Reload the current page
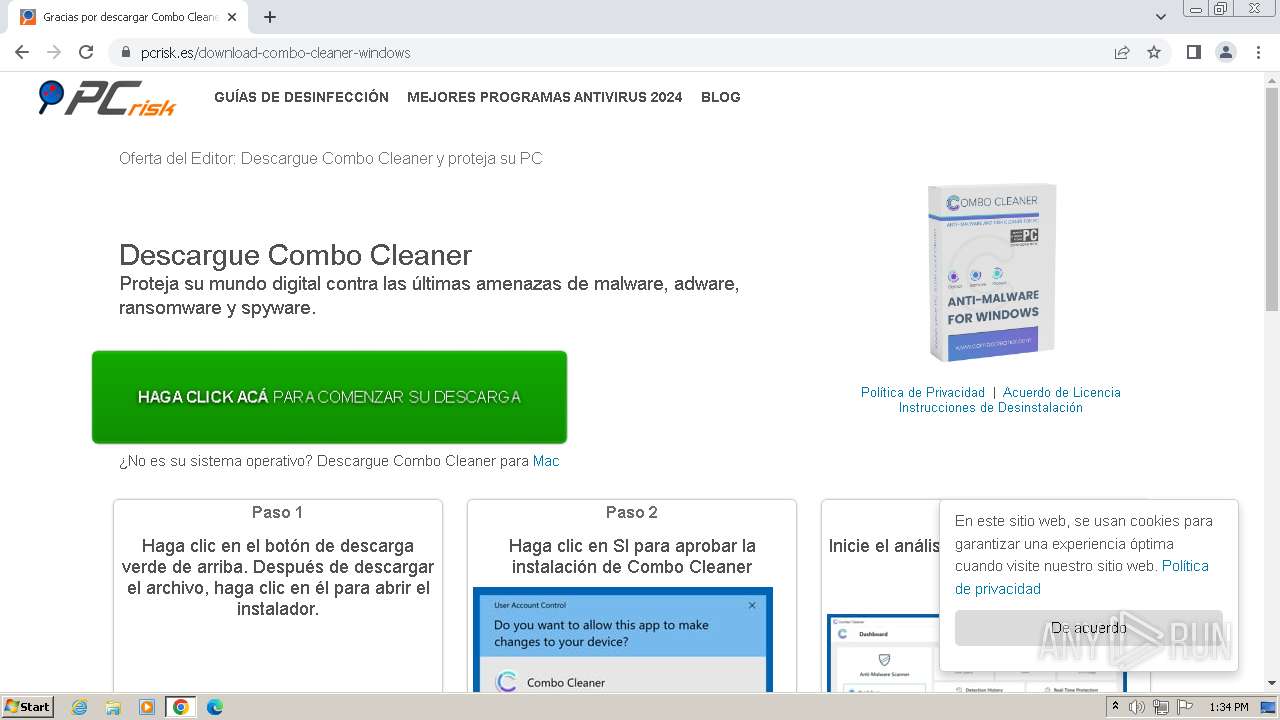 (86, 53)
